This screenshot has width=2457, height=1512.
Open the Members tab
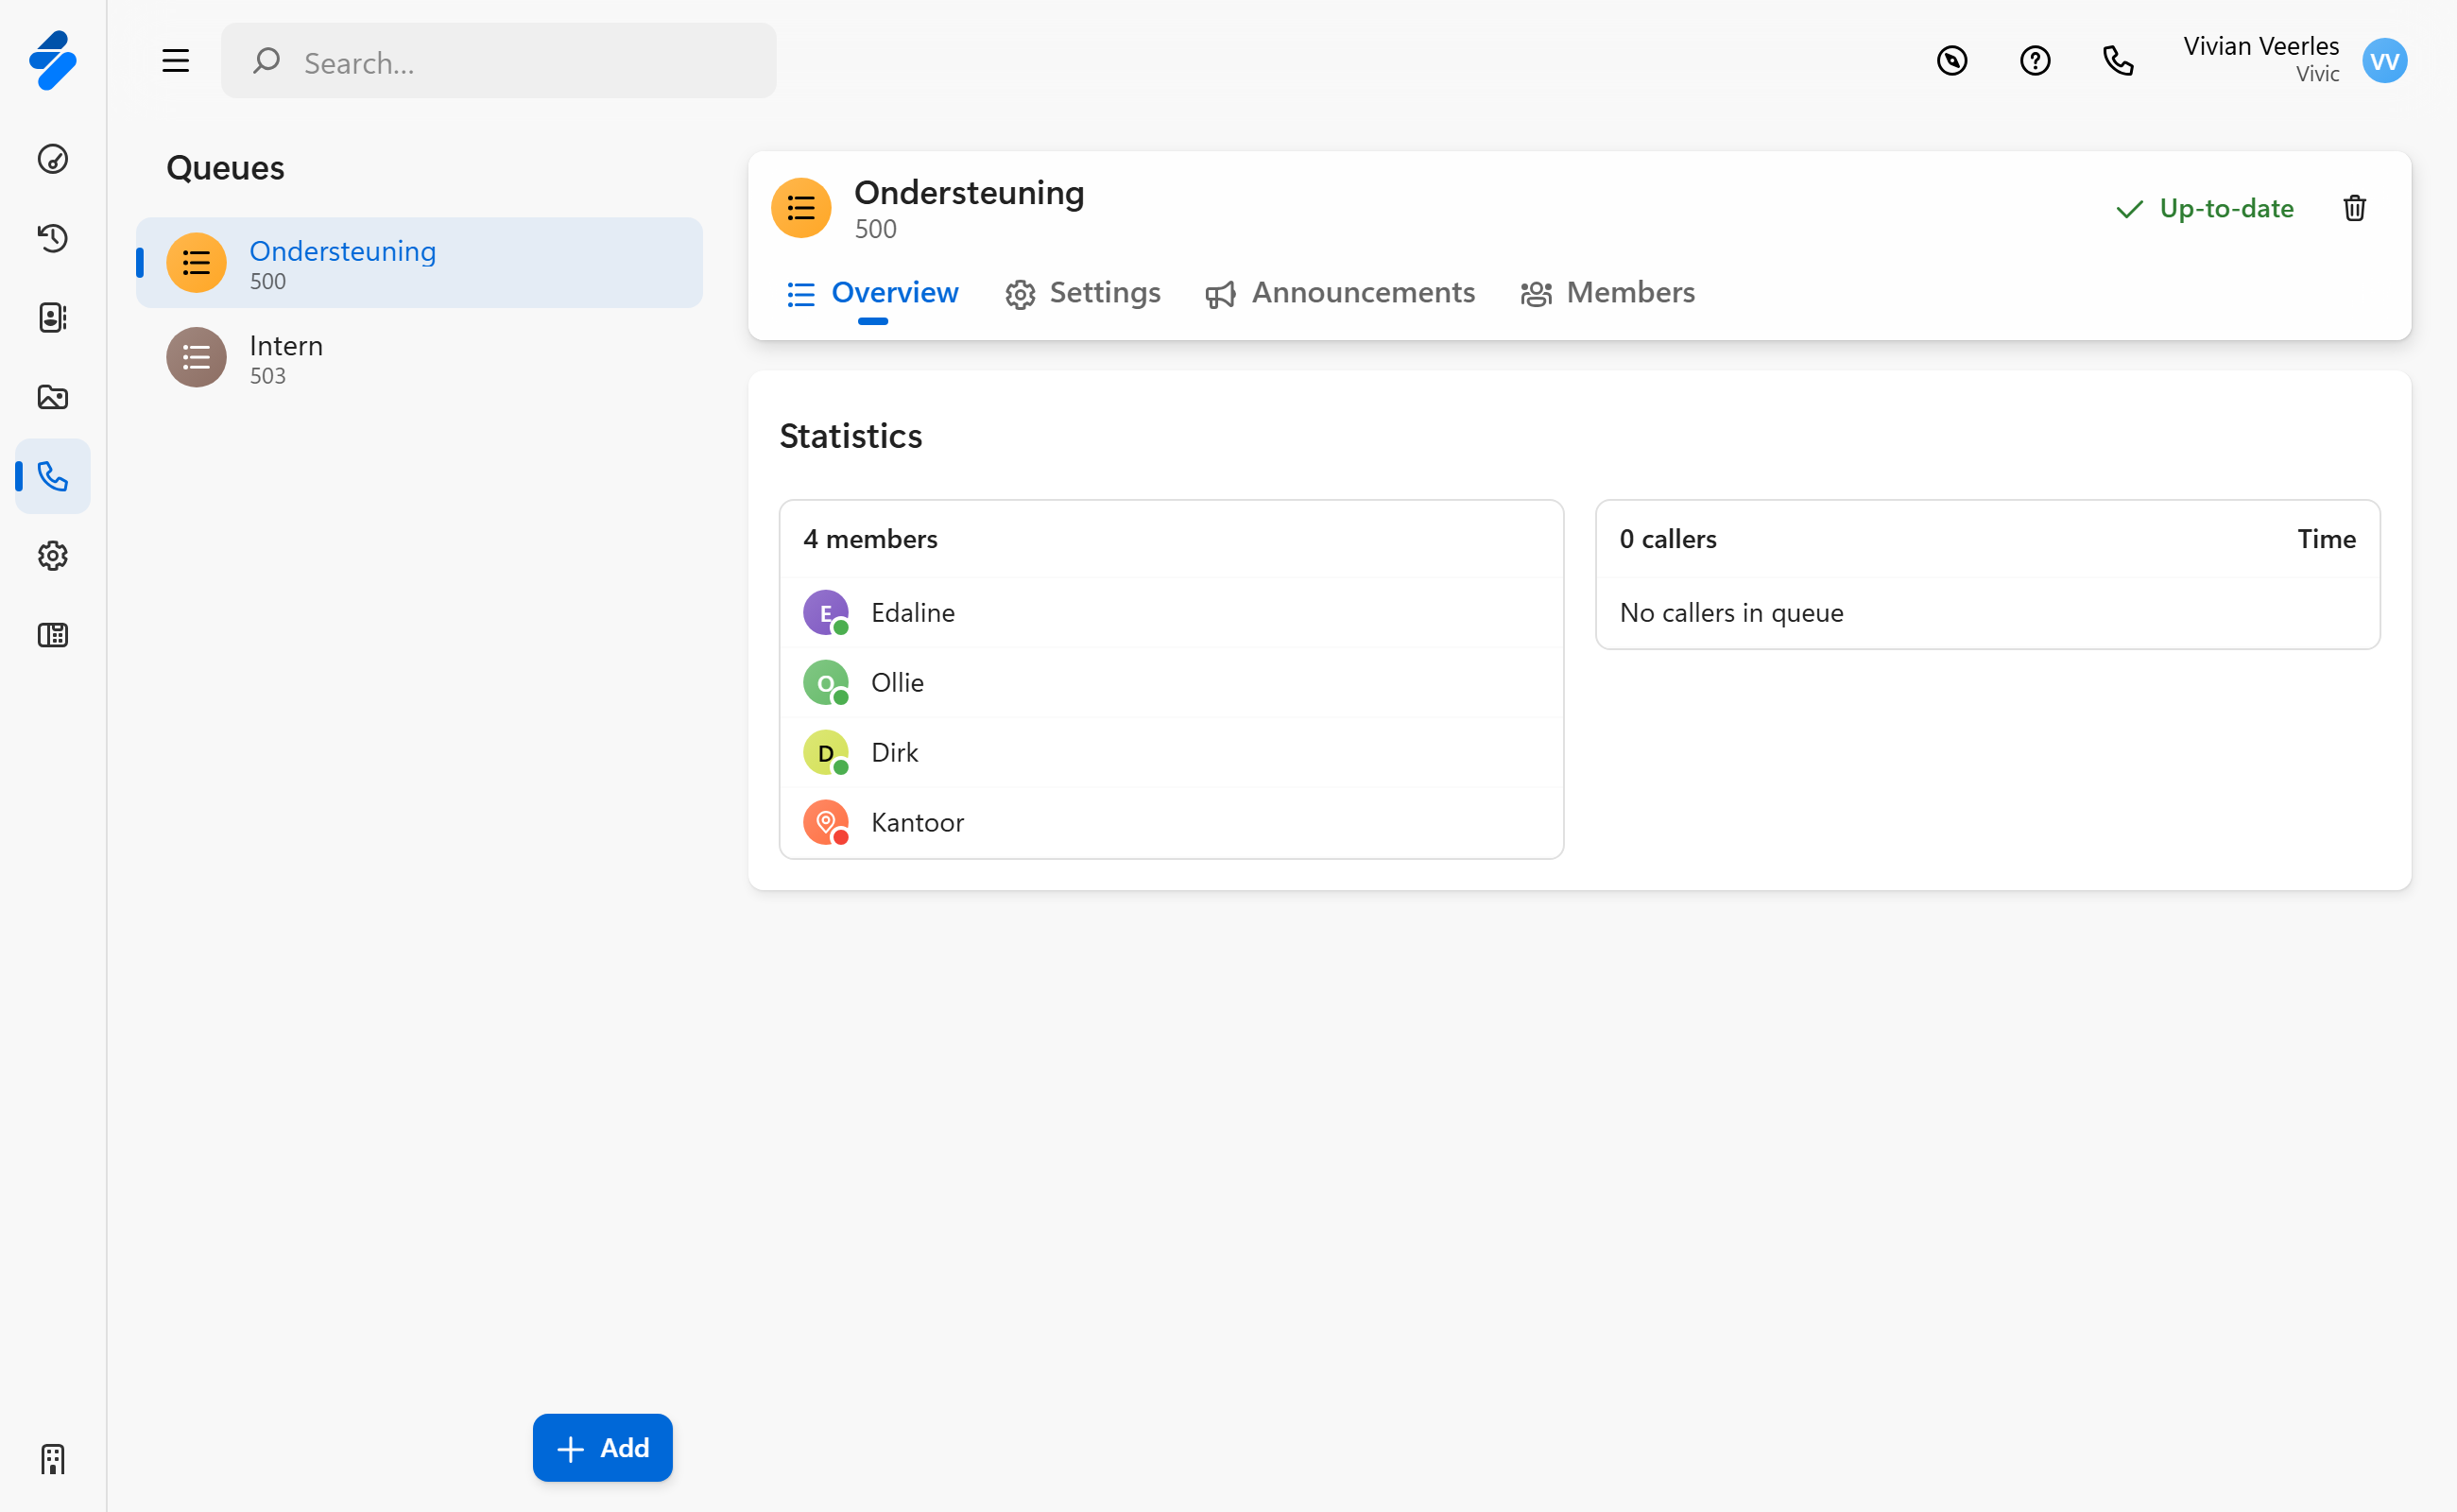[1607, 293]
